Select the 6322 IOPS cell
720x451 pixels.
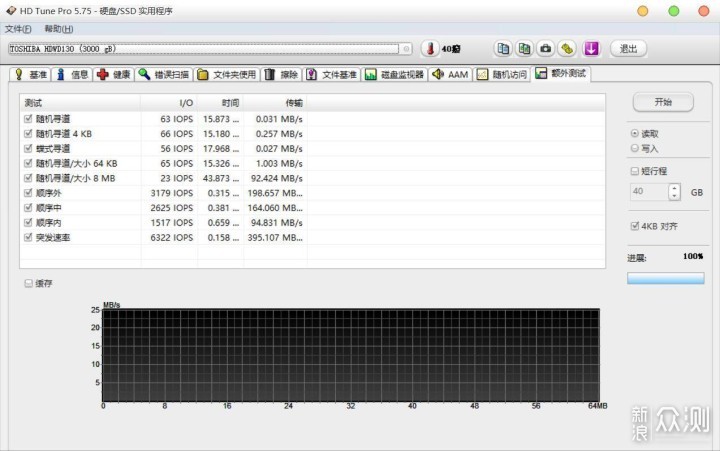[x=171, y=237]
